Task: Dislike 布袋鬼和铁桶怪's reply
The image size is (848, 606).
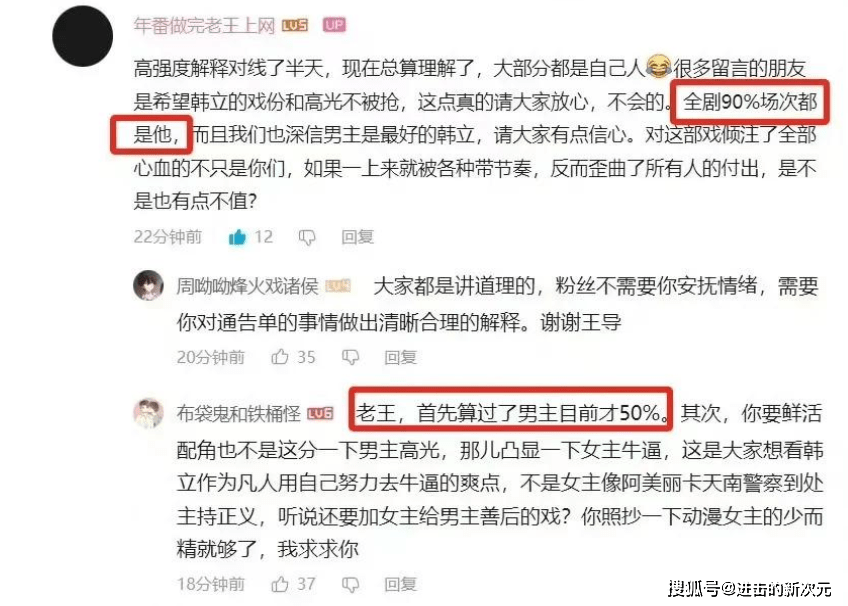Action: (x=350, y=584)
